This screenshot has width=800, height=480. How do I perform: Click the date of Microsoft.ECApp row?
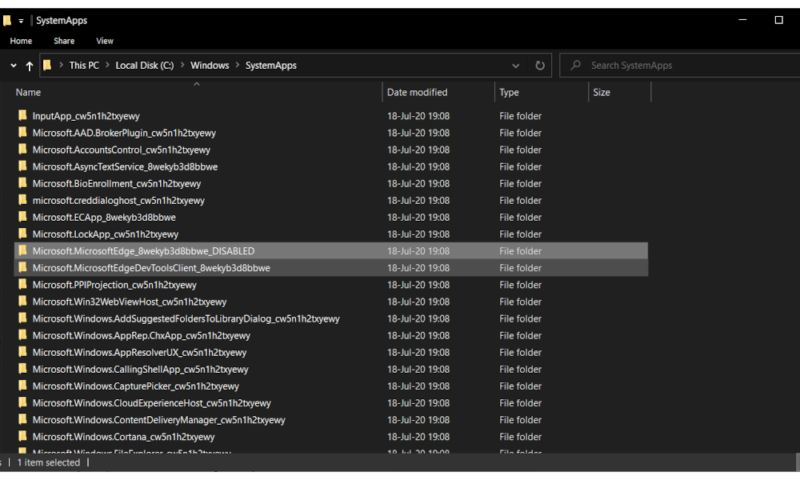pyautogui.click(x=418, y=217)
